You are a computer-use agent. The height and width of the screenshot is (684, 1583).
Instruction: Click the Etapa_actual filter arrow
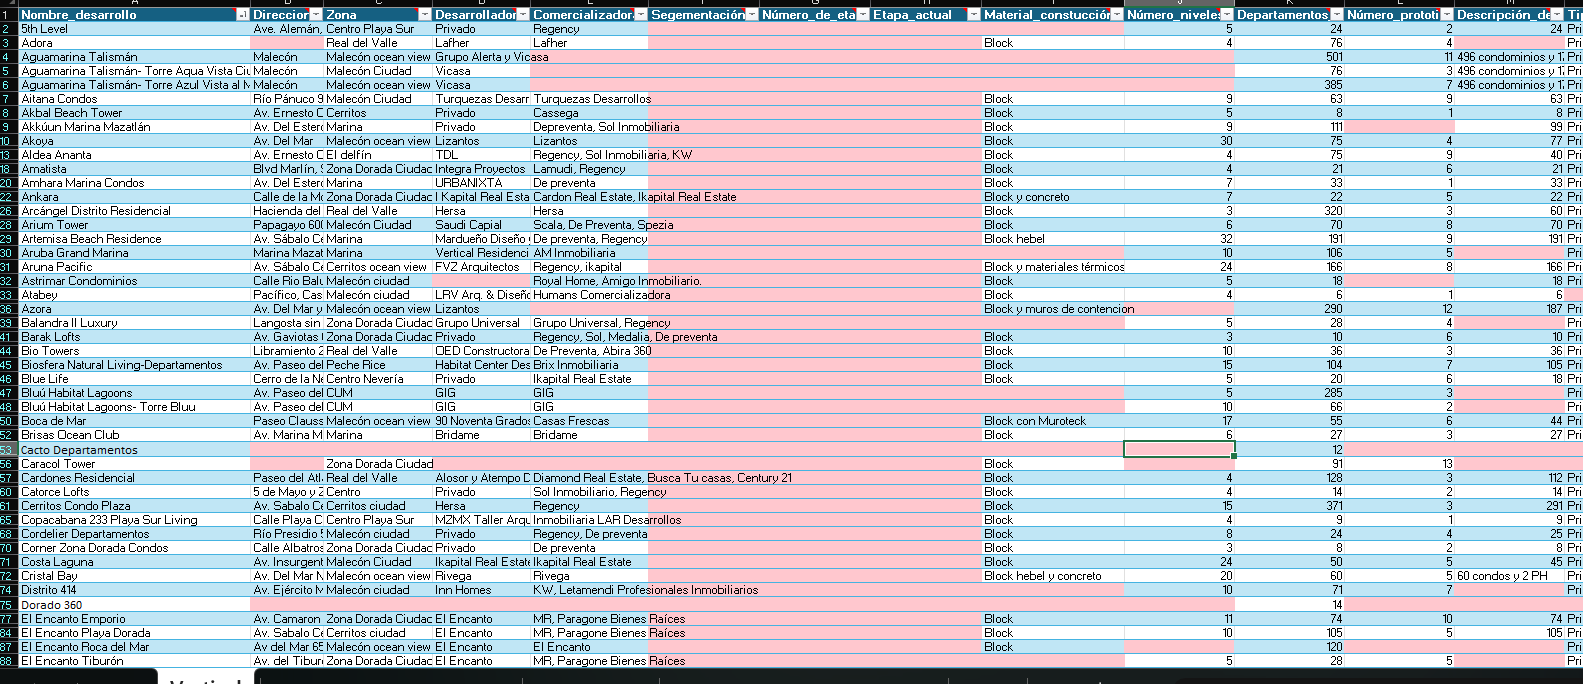974,15
